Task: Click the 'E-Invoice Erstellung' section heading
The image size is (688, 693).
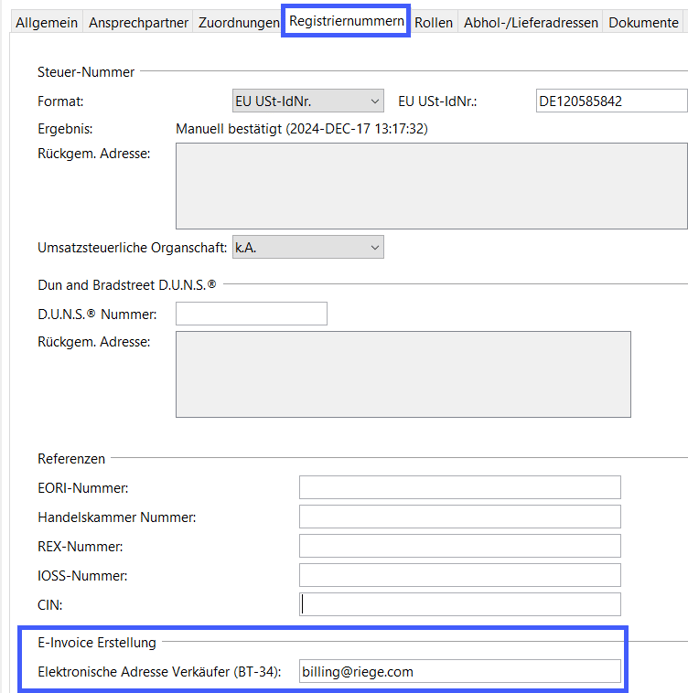Action: [x=97, y=642]
